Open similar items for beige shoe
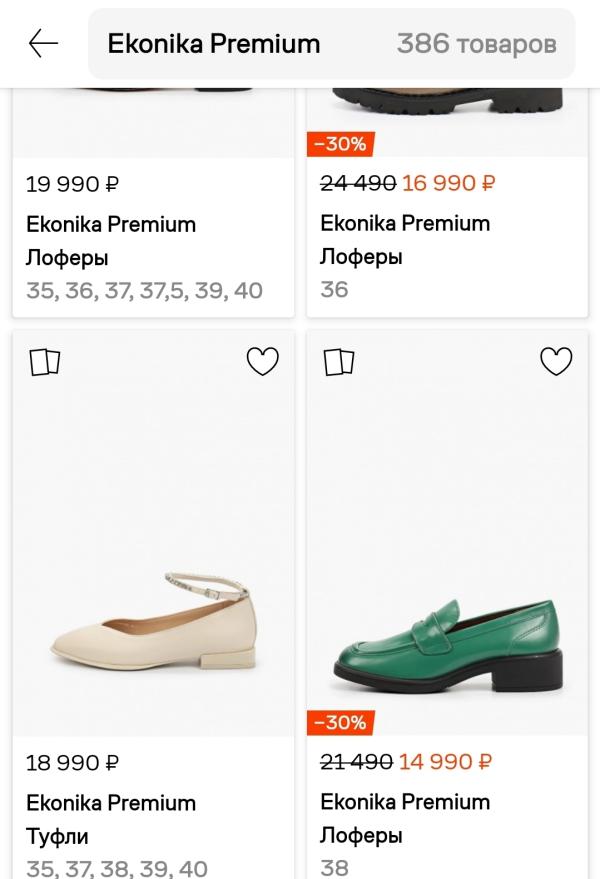600x879 pixels. (x=45, y=362)
